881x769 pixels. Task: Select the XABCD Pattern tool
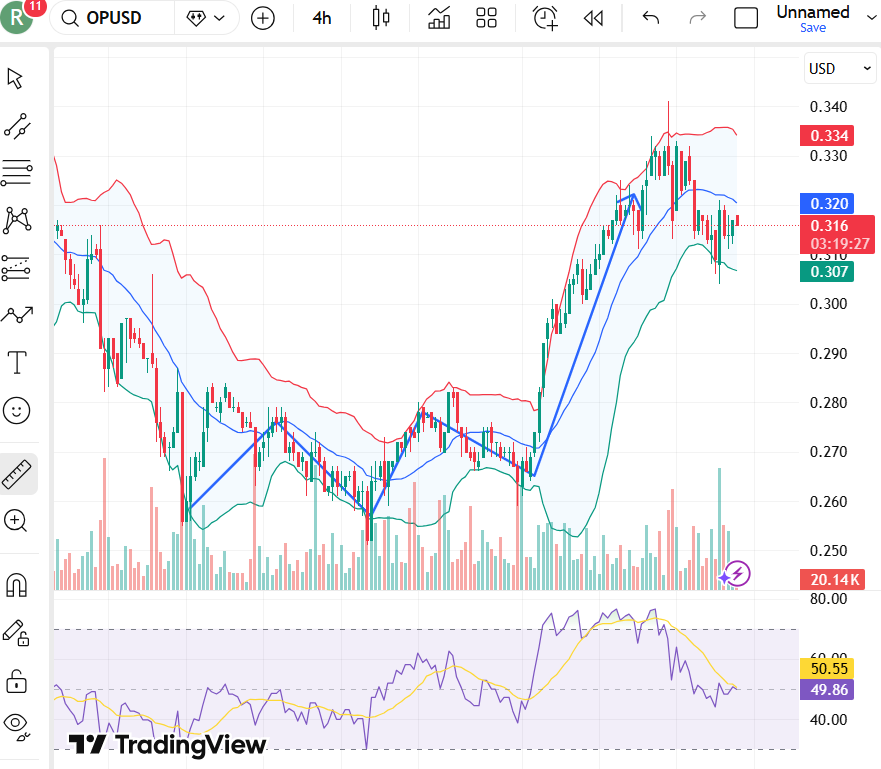[16, 219]
